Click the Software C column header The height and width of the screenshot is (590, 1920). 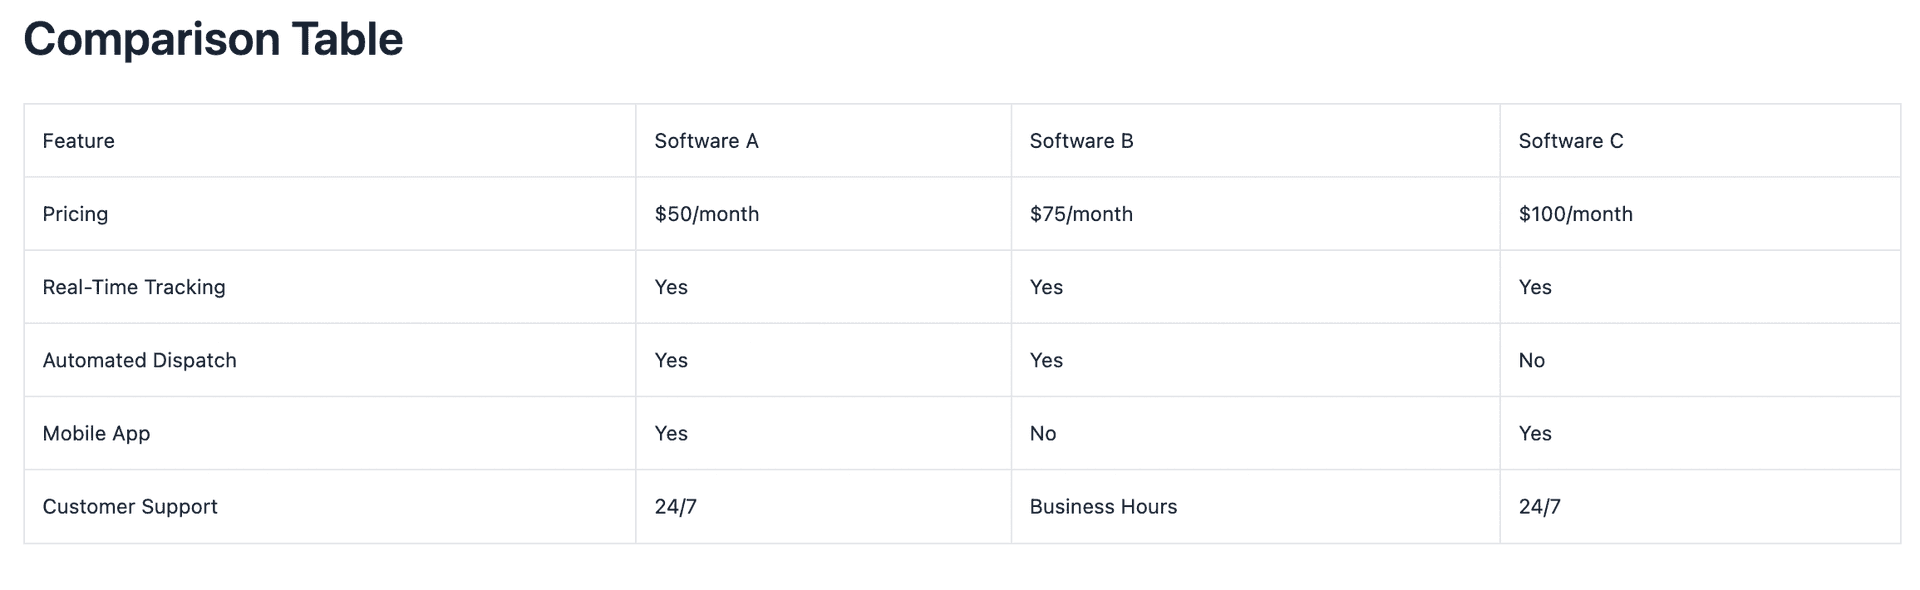[x=1700, y=141]
